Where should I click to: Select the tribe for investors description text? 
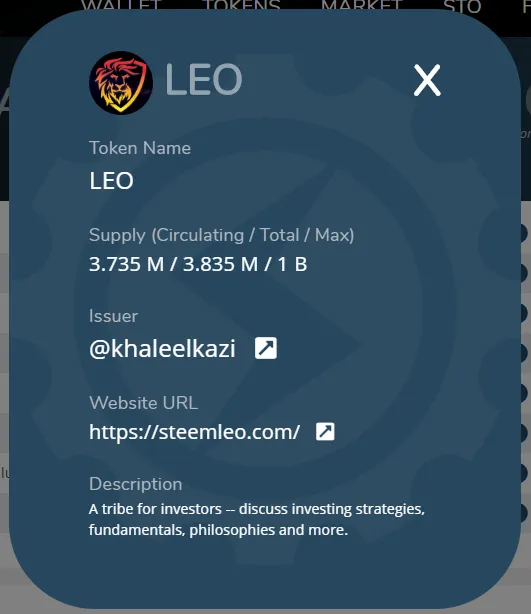coord(257,519)
